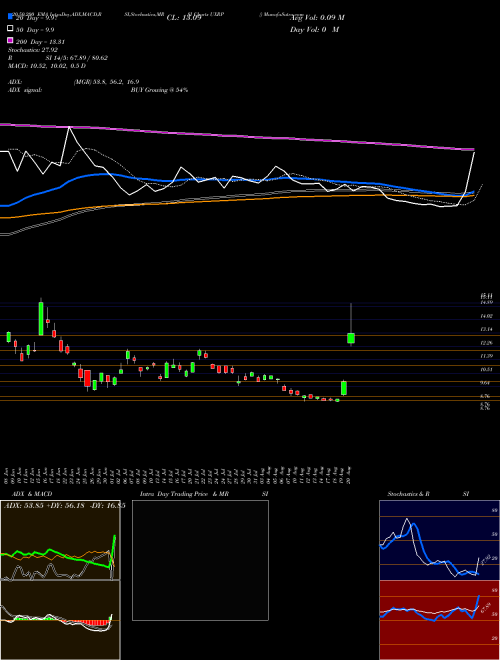The image size is (500, 660).
Task: Click the ADX indicator chart thumbnail
Action: click(x=60, y=540)
